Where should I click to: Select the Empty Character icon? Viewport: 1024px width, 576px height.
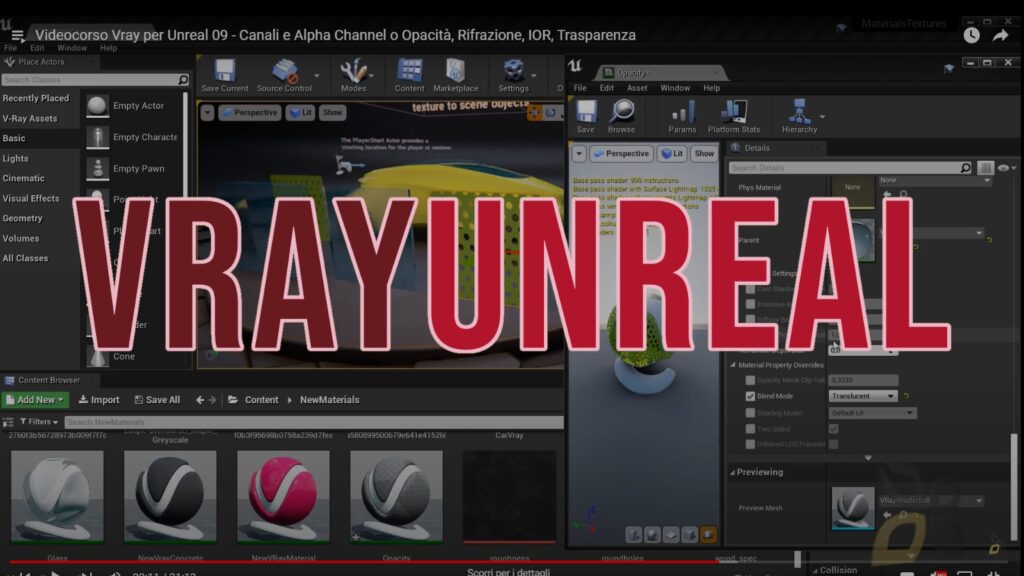97,137
